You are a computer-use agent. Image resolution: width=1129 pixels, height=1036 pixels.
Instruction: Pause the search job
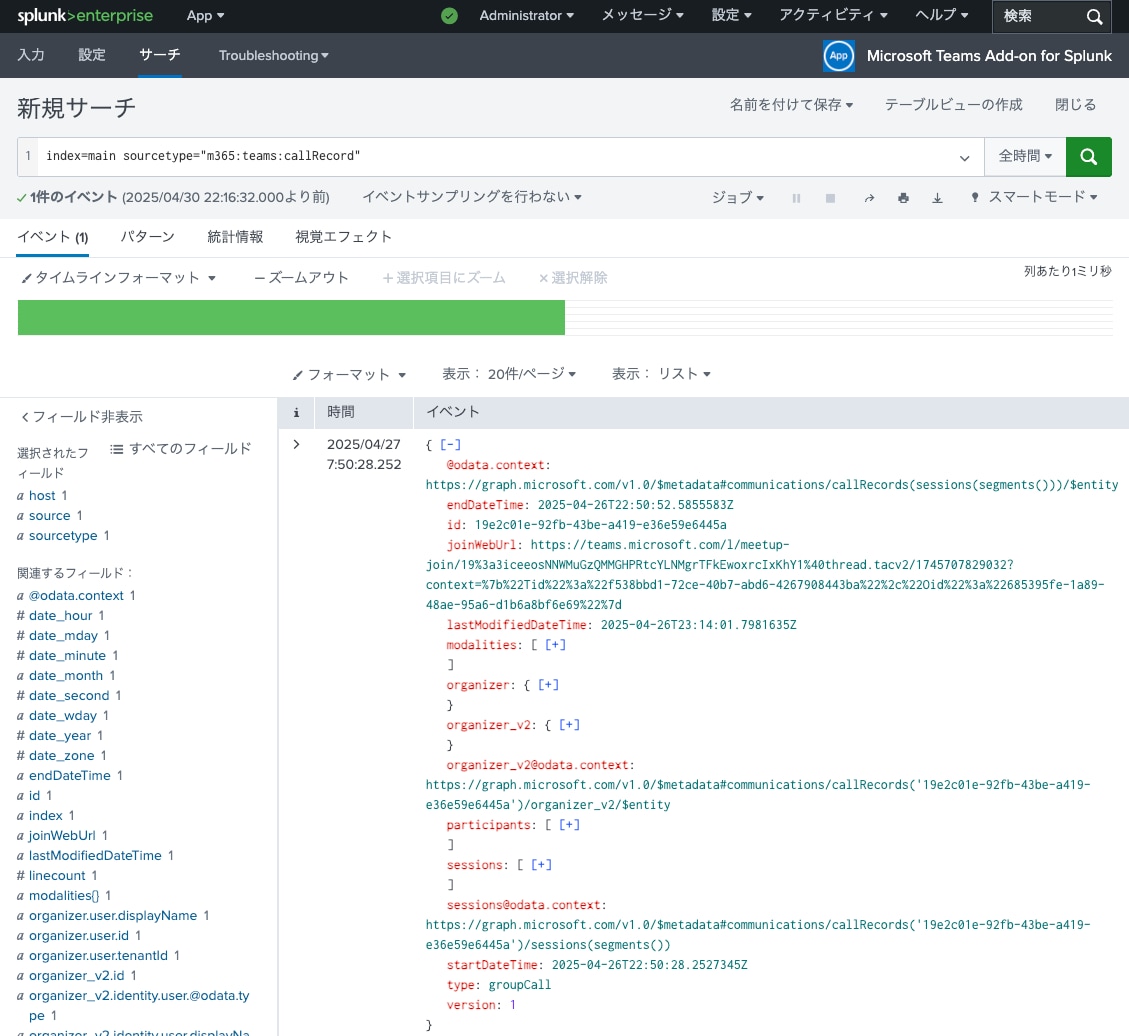796,198
